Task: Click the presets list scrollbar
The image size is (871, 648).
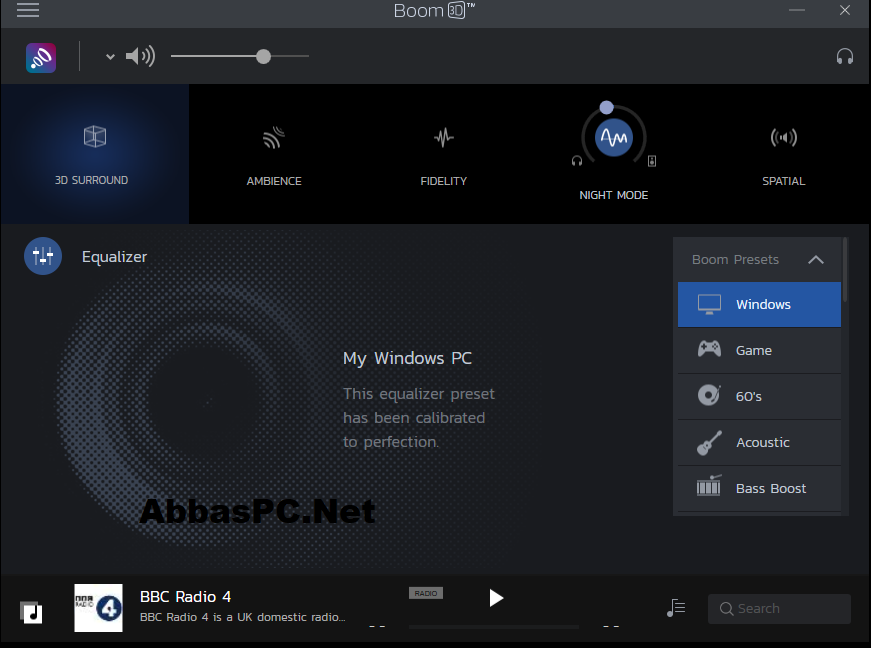Action: coord(845,270)
